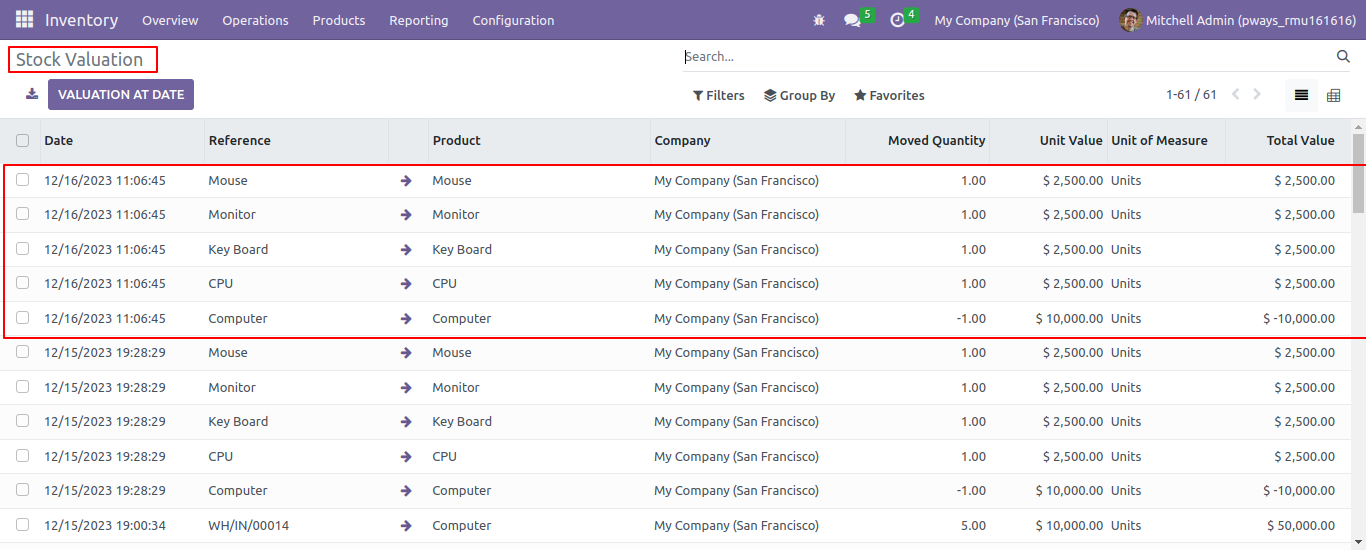Toggle the select-all header checkbox
This screenshot has width=1366, height=550.
coord(23,141)
